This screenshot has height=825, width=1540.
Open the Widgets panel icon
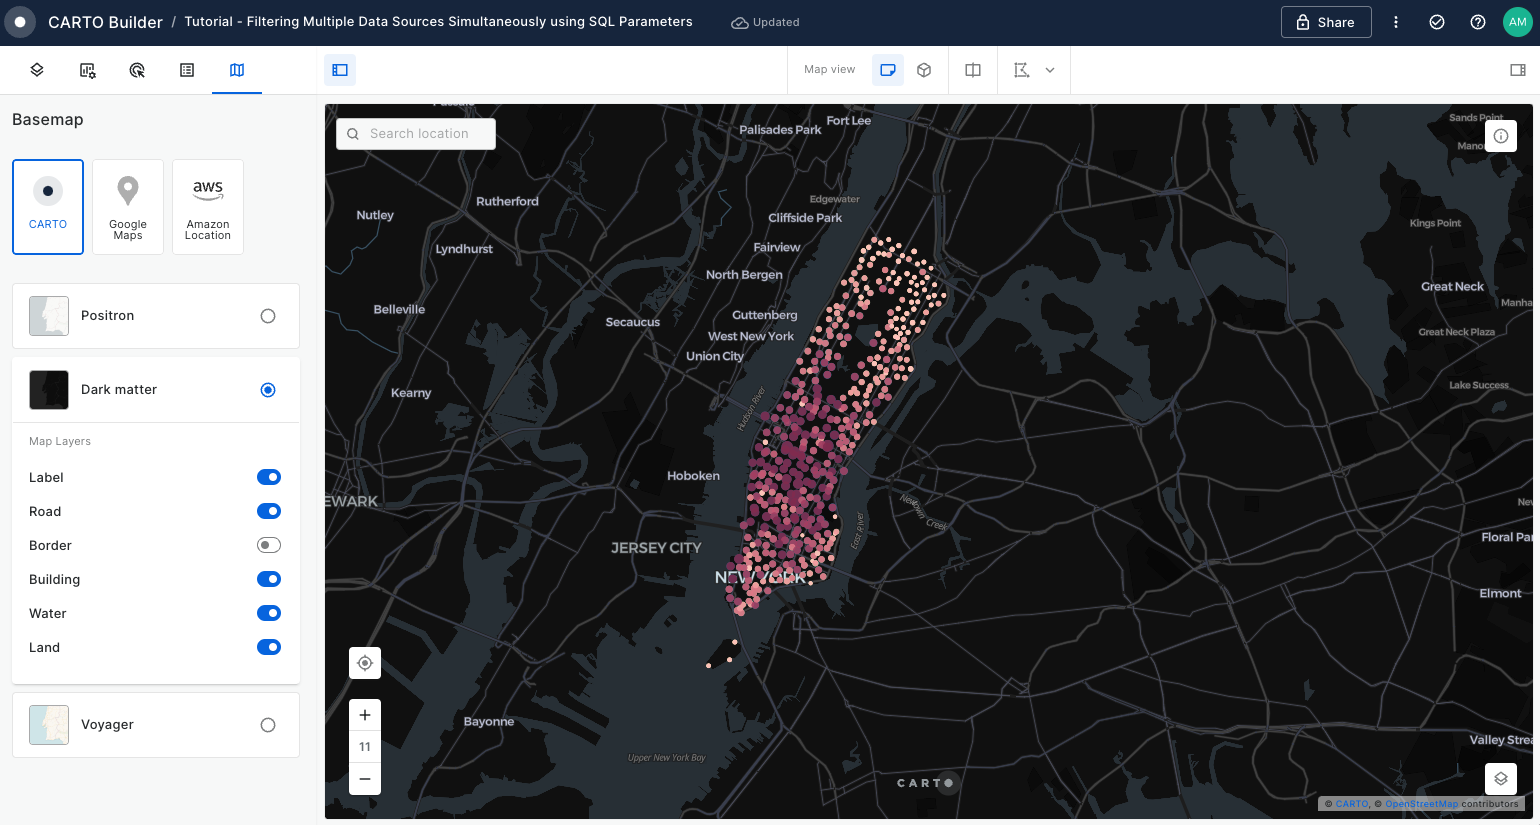[x=87, y=70]
